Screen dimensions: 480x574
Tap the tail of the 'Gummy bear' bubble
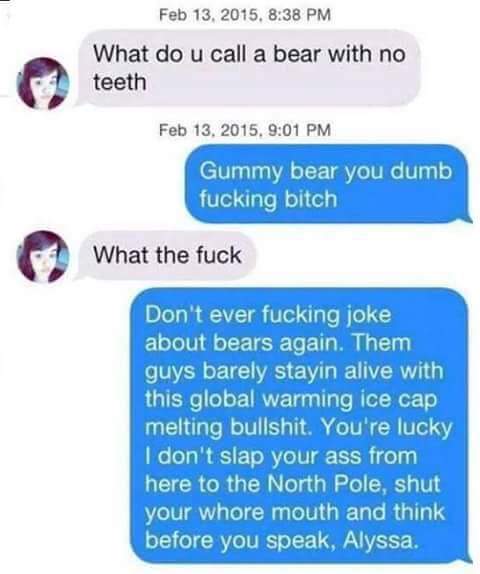click(466, 219)
